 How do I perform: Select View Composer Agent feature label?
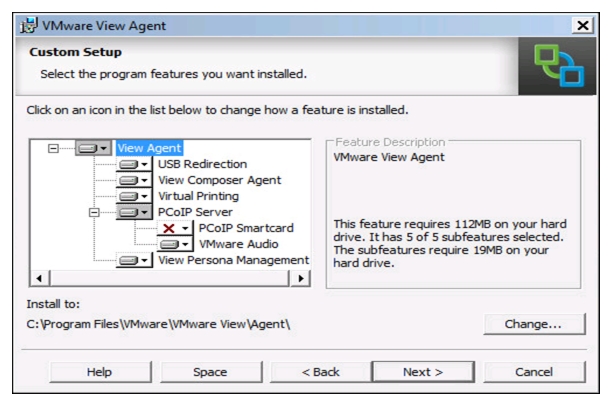coord(219,180)
